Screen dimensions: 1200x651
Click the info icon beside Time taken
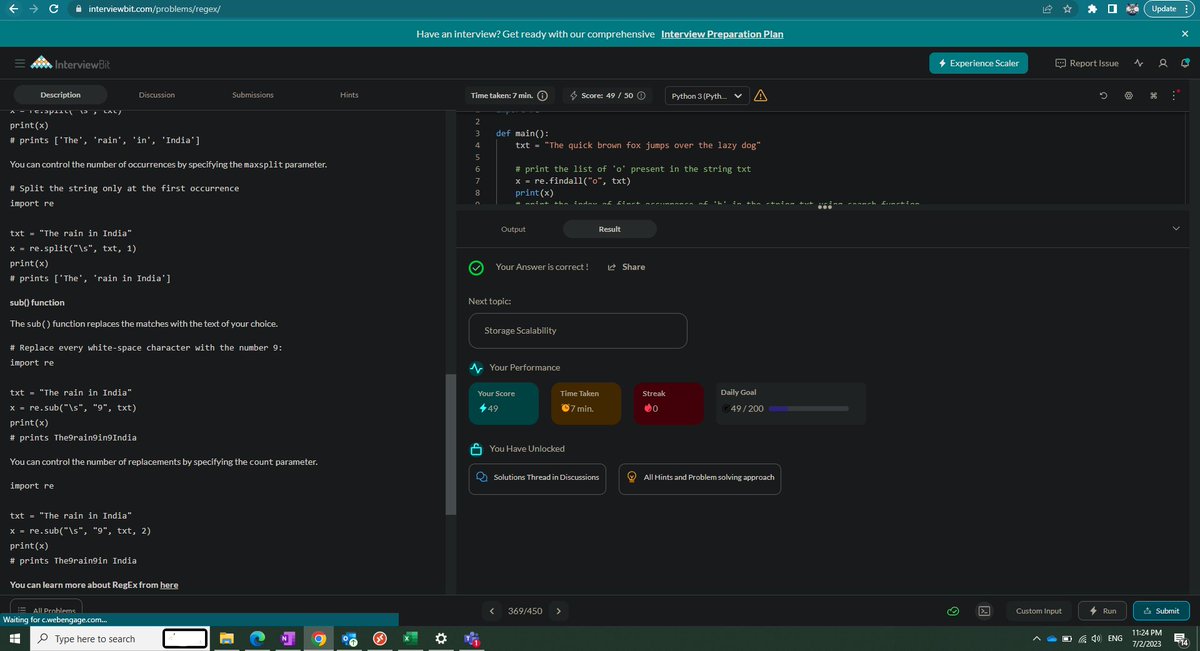point(542,96)
